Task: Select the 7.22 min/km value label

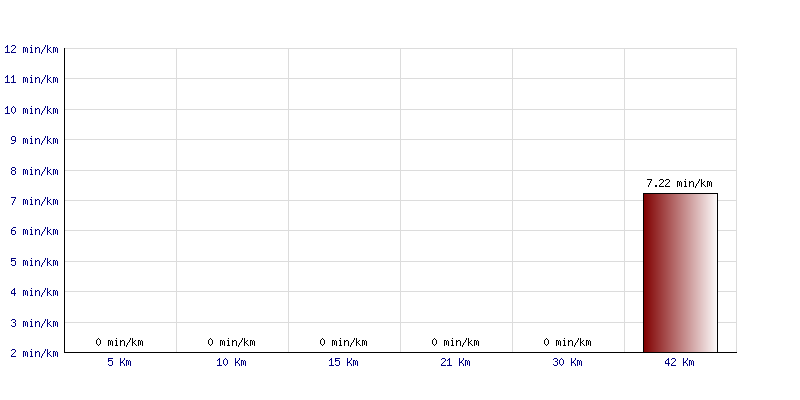Action: click(679, 183)
